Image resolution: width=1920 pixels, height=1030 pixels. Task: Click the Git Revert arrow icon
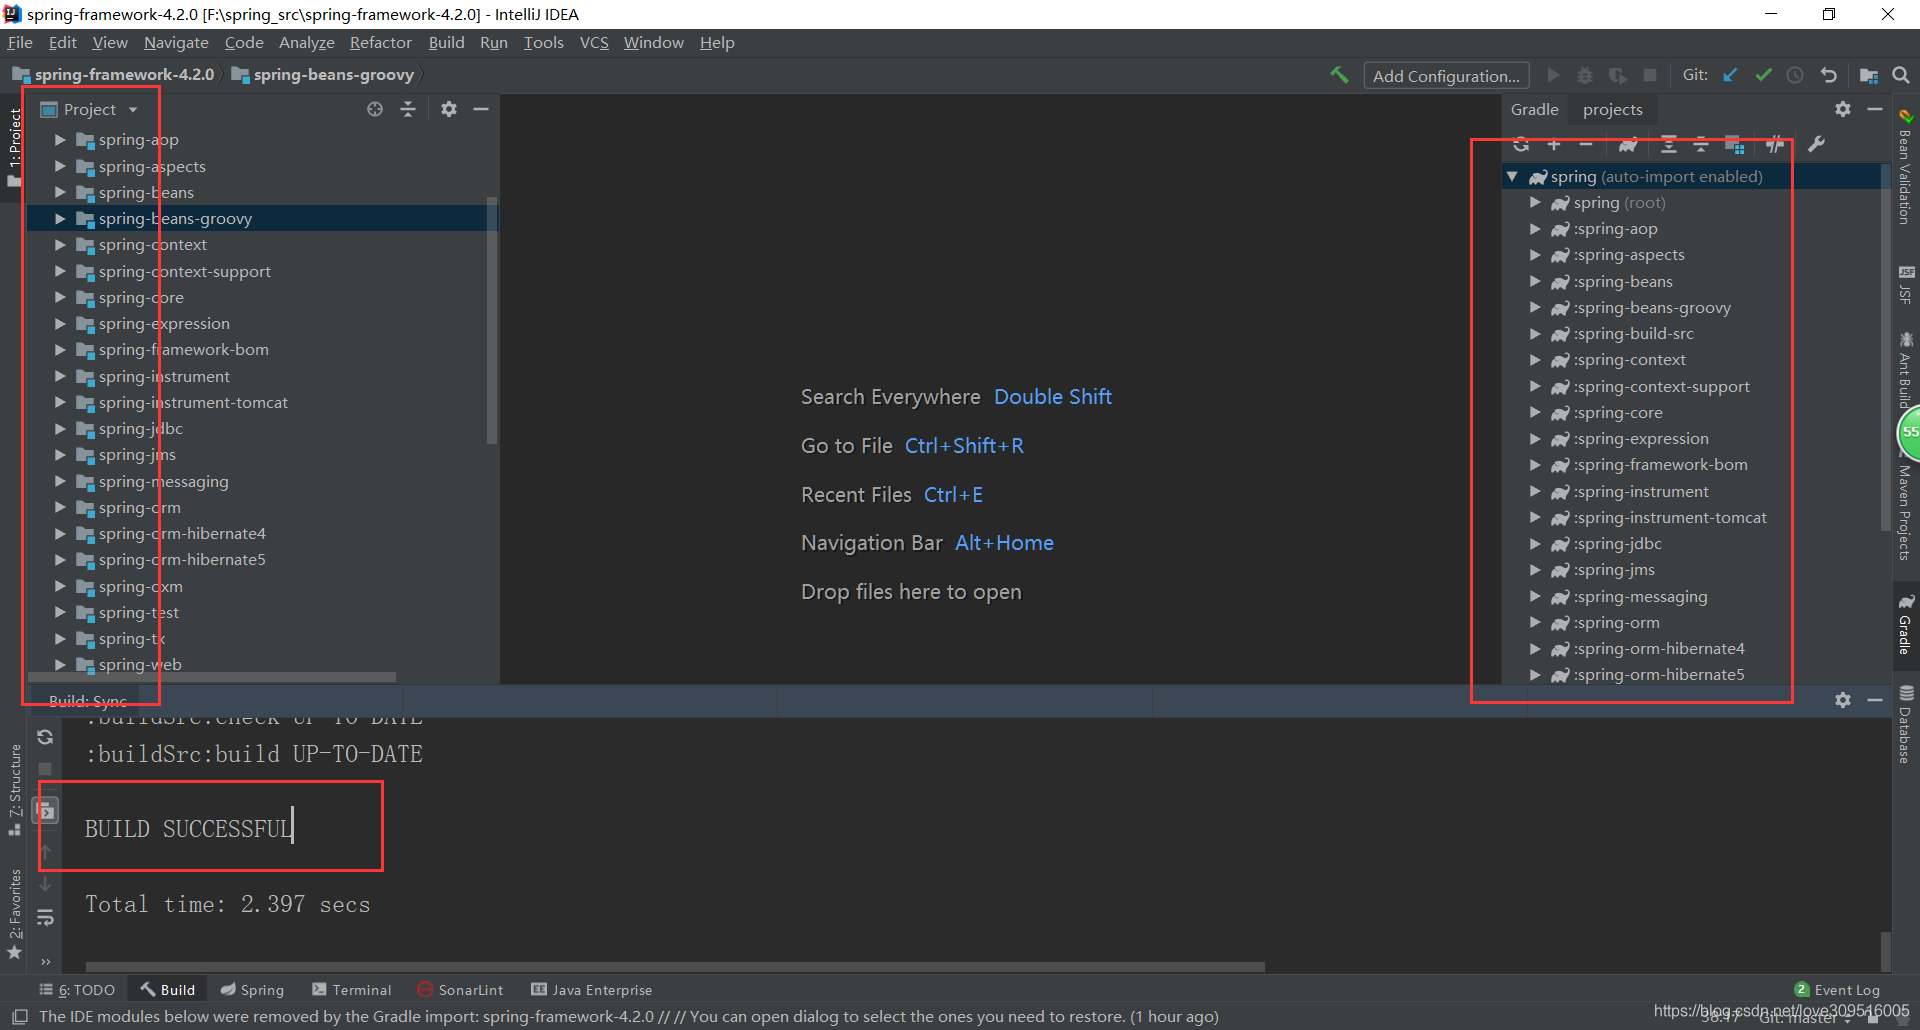tap(1829, 75)
